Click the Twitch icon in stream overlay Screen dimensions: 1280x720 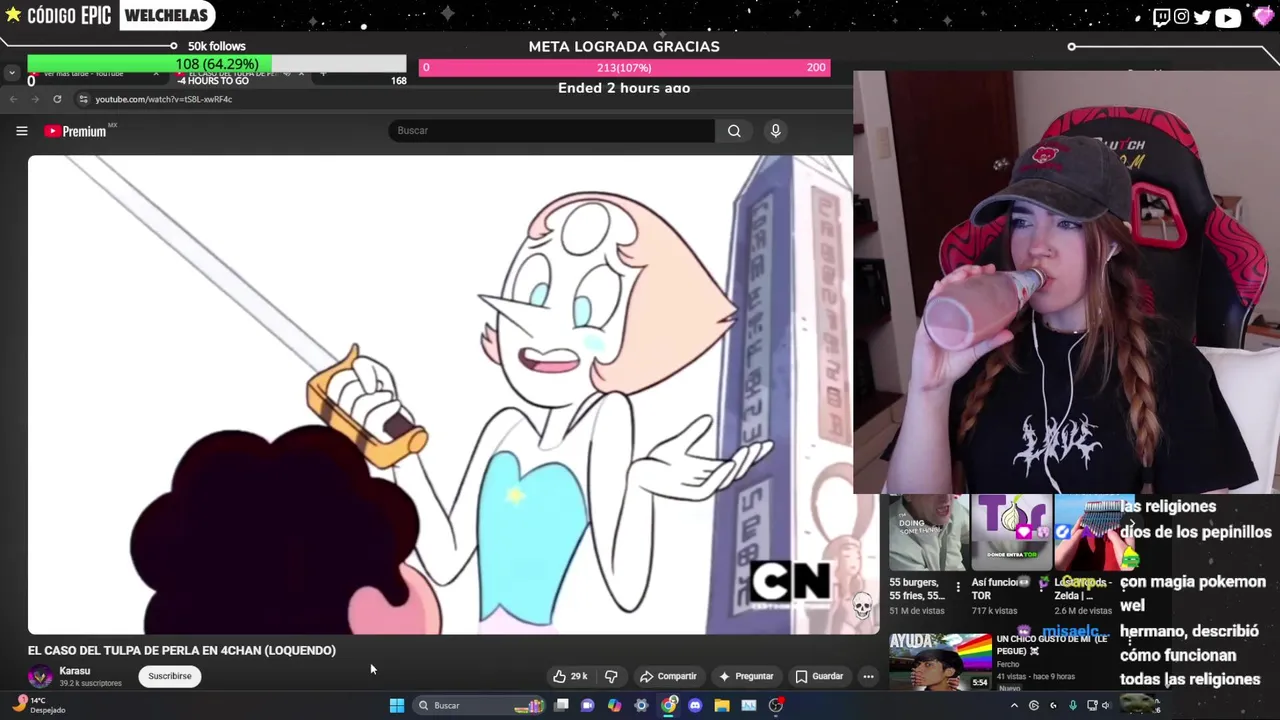coord(1161,17)
